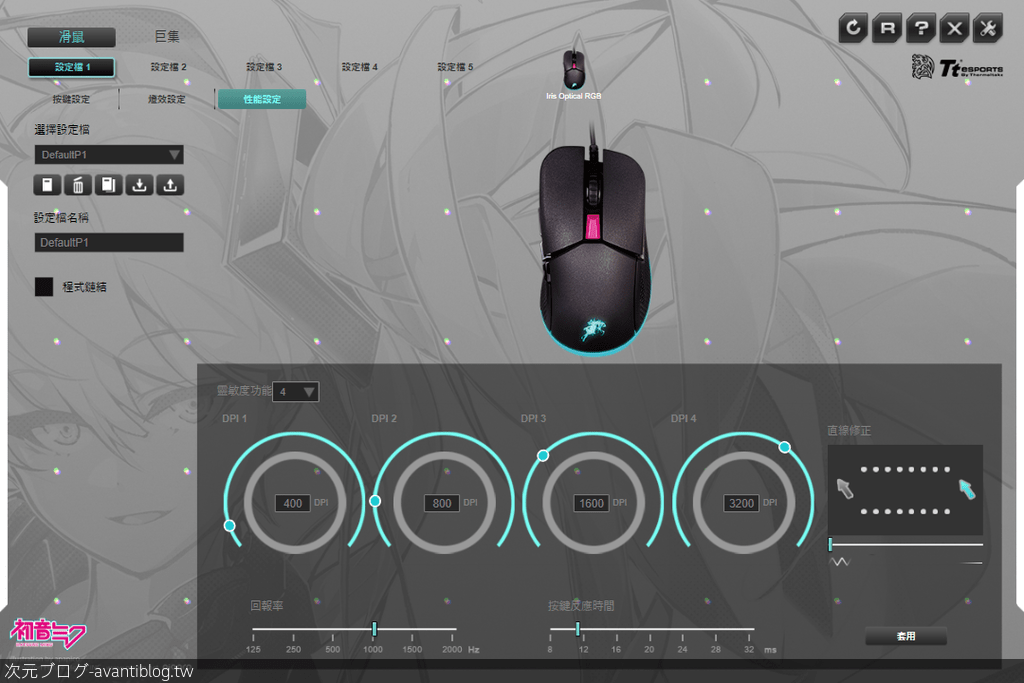Click the 直線修正 heading text

click(x=849, y=430)
